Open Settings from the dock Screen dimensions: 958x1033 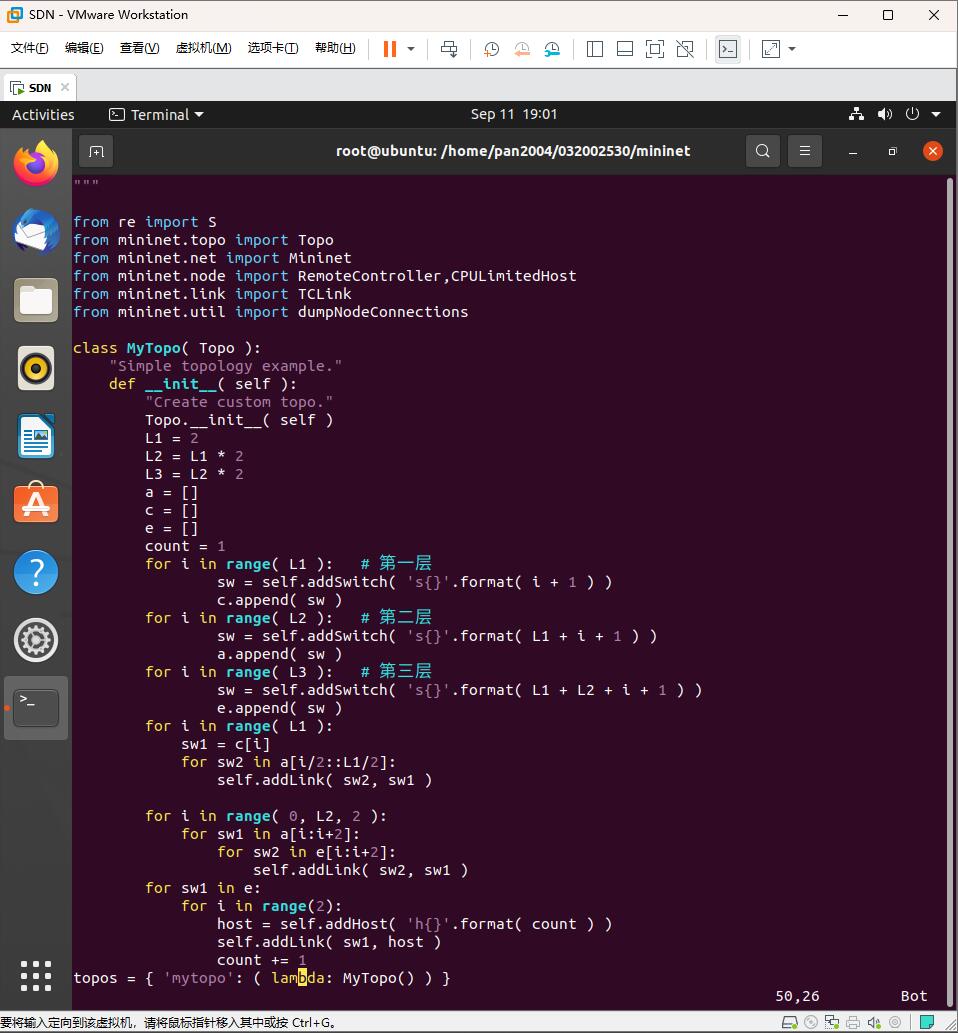(x=36, y=640)
